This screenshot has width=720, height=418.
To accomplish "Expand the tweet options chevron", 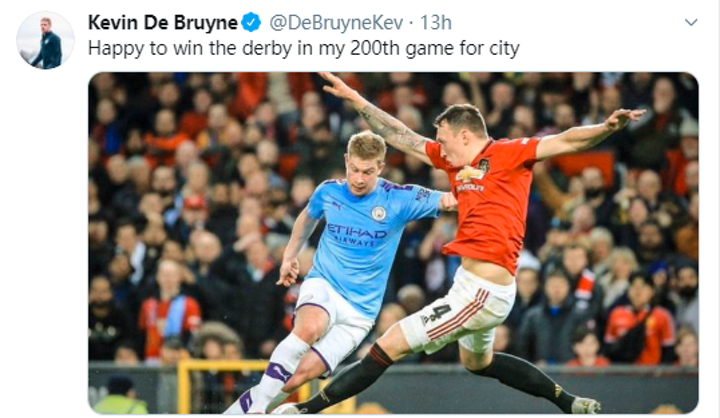I will click(691, 22).
